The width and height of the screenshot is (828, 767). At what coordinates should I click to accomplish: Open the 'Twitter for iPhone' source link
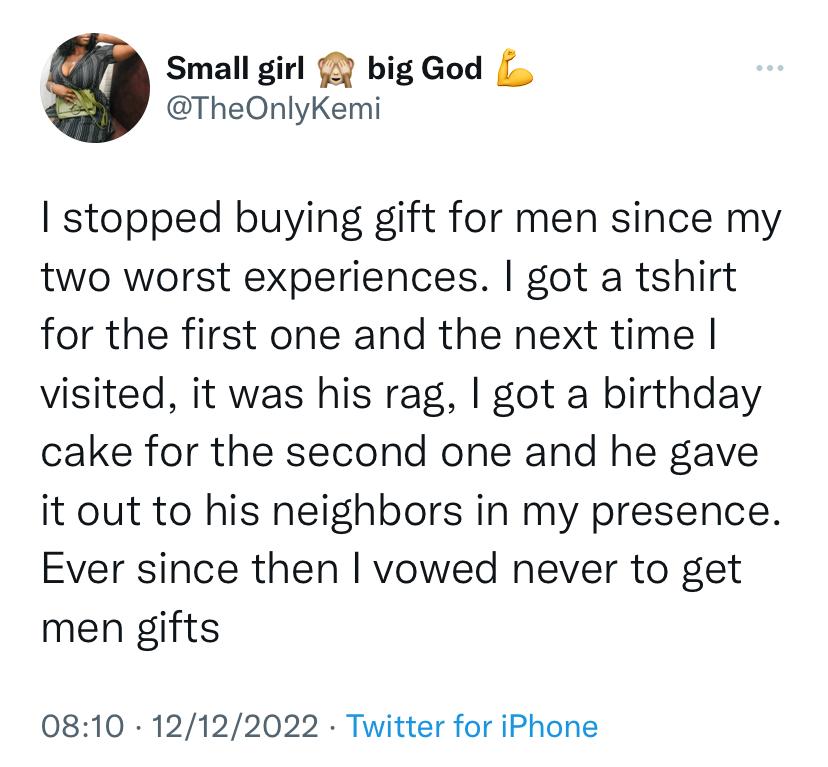pyautogui.click(x=472, y=726)
